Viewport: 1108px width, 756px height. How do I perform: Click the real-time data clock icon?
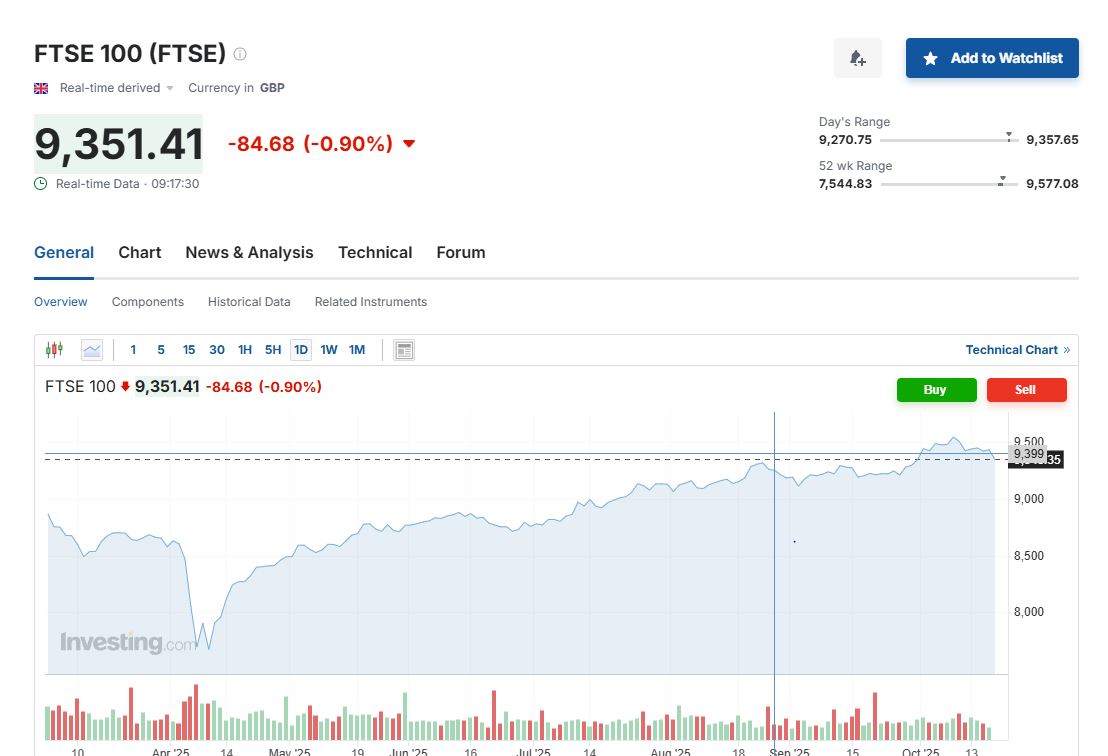tap(41, 184)
